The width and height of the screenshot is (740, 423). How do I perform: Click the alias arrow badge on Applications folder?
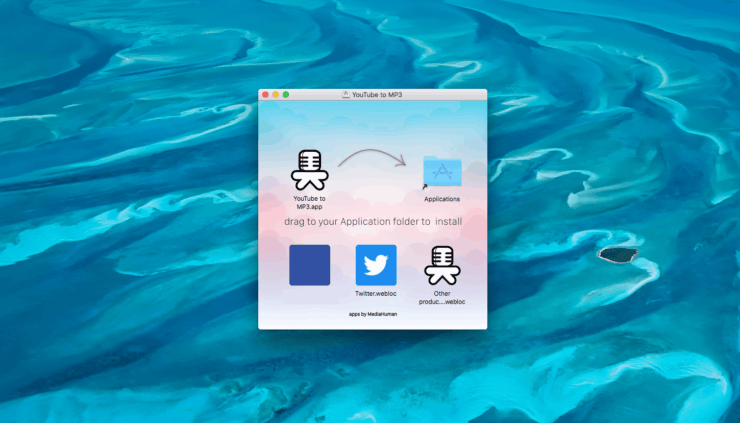426,186
